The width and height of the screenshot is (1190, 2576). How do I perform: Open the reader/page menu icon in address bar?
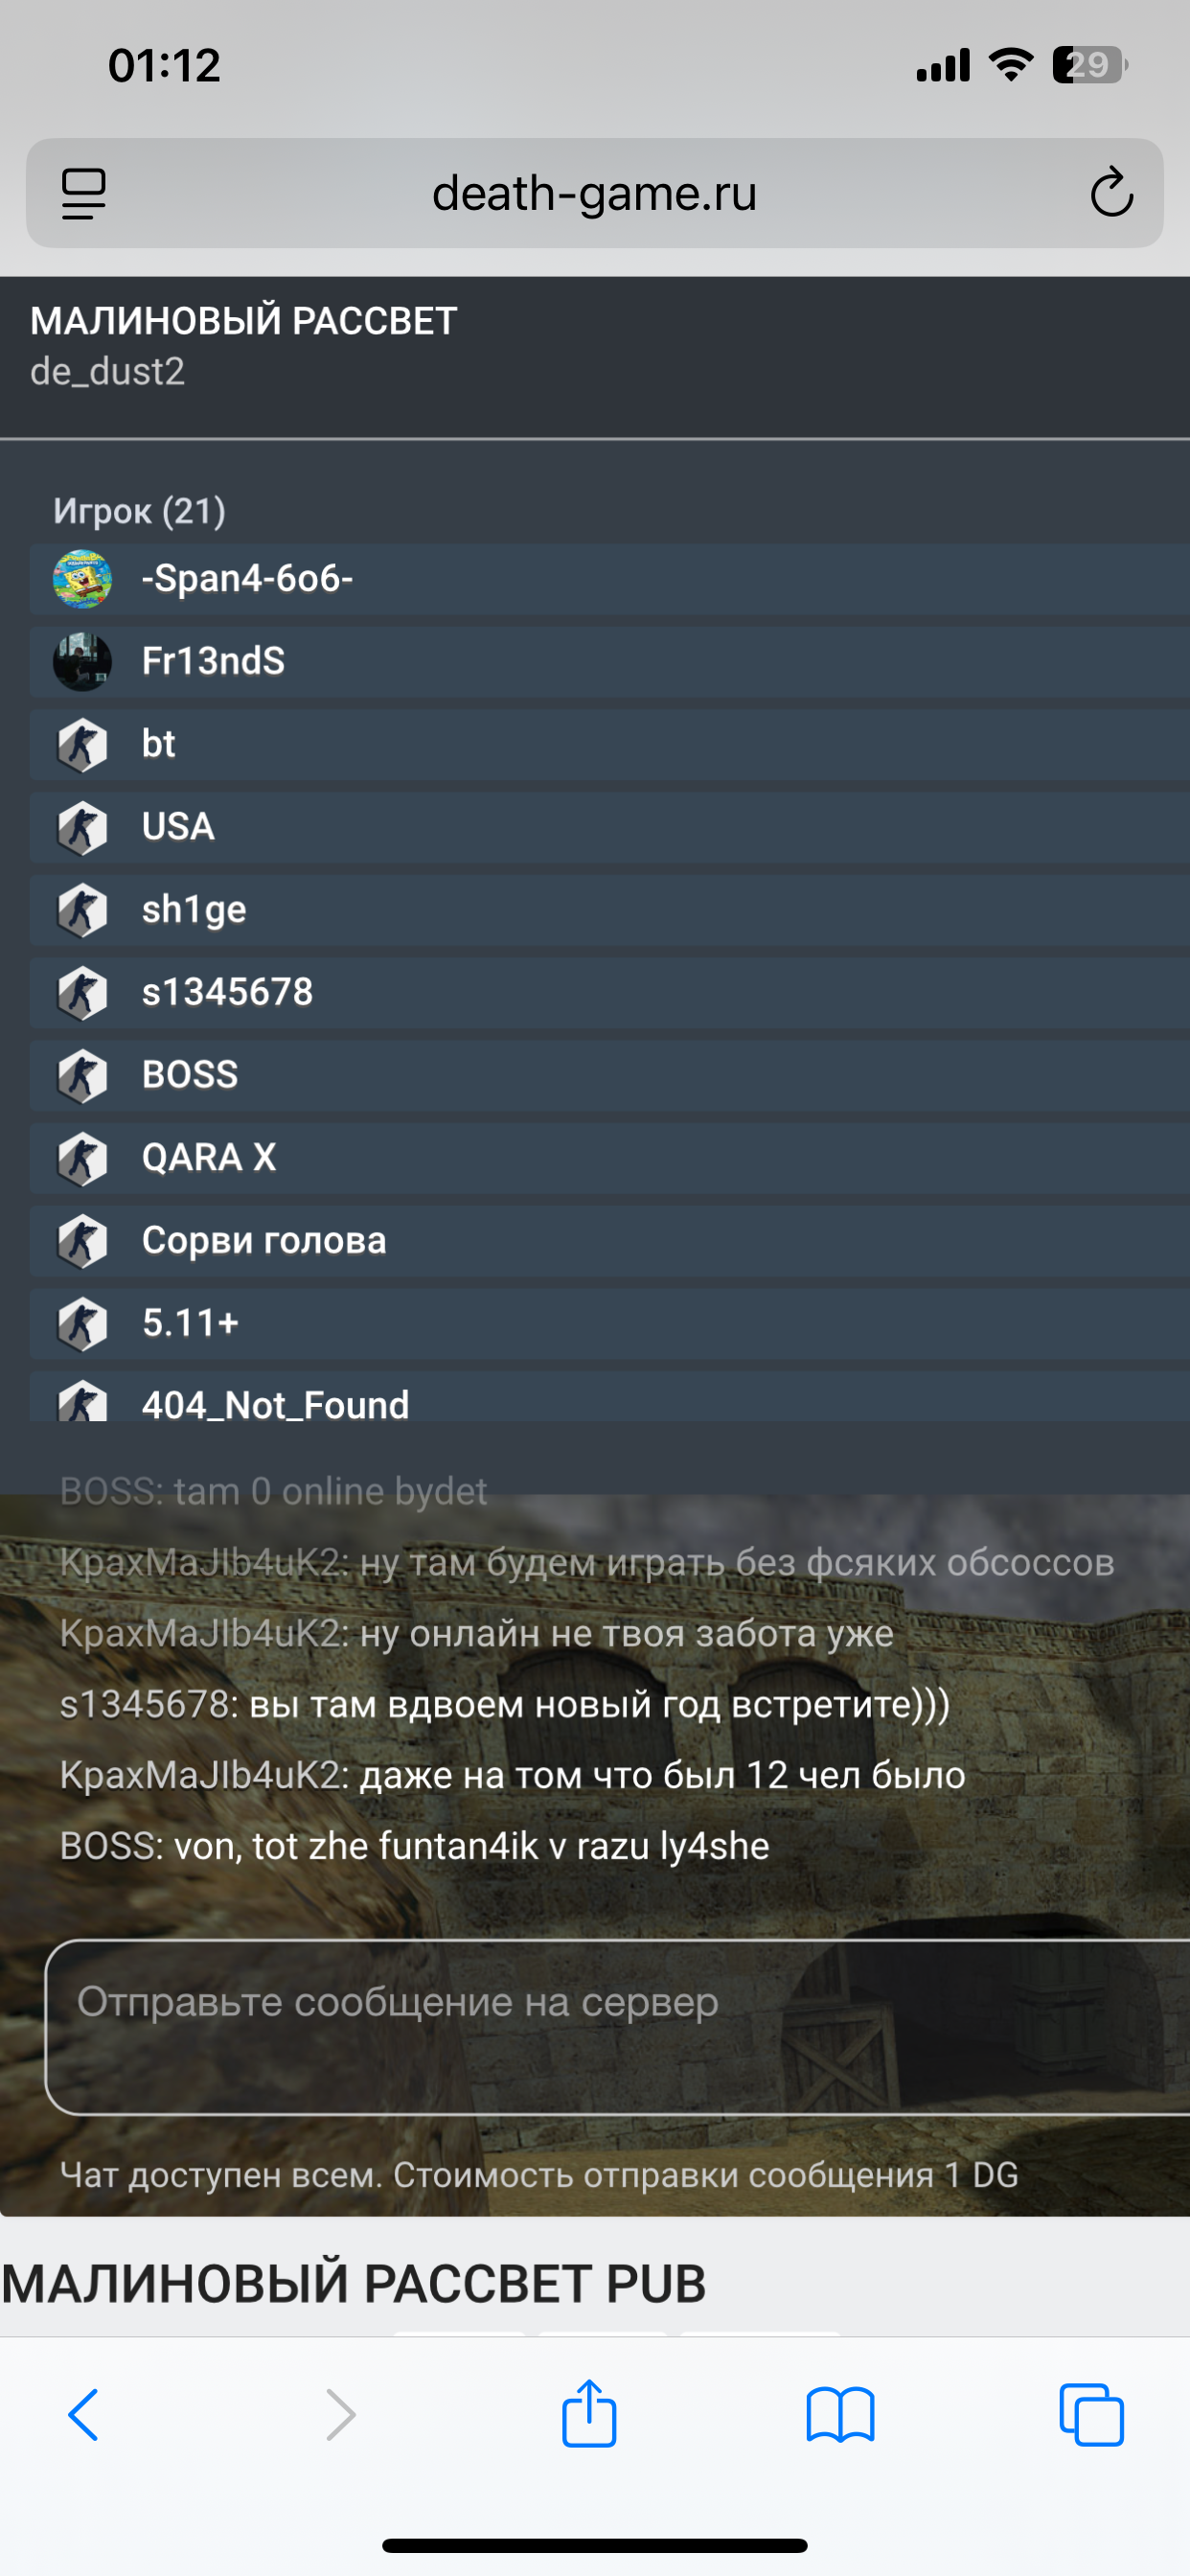pos(84,193)
